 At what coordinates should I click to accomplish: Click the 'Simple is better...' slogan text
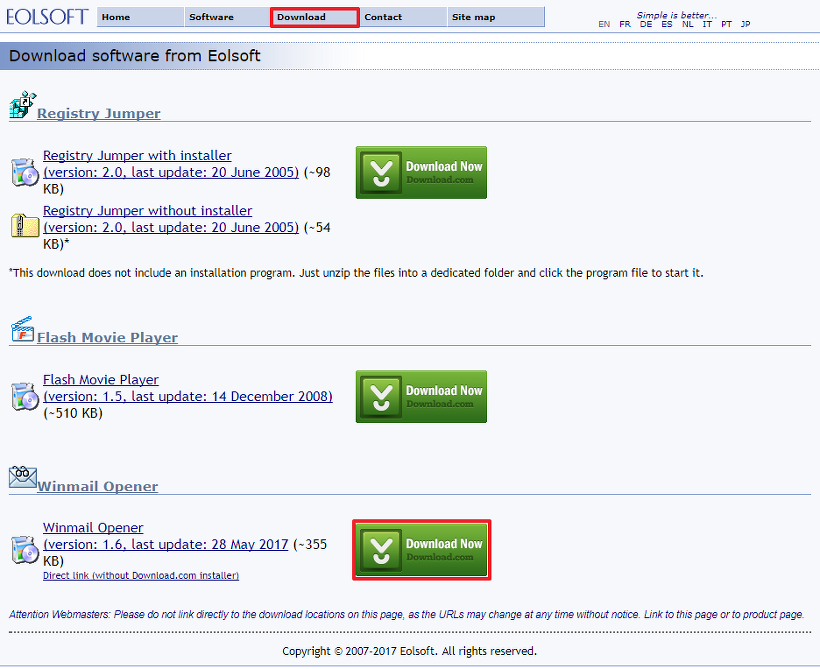point(676,15)
